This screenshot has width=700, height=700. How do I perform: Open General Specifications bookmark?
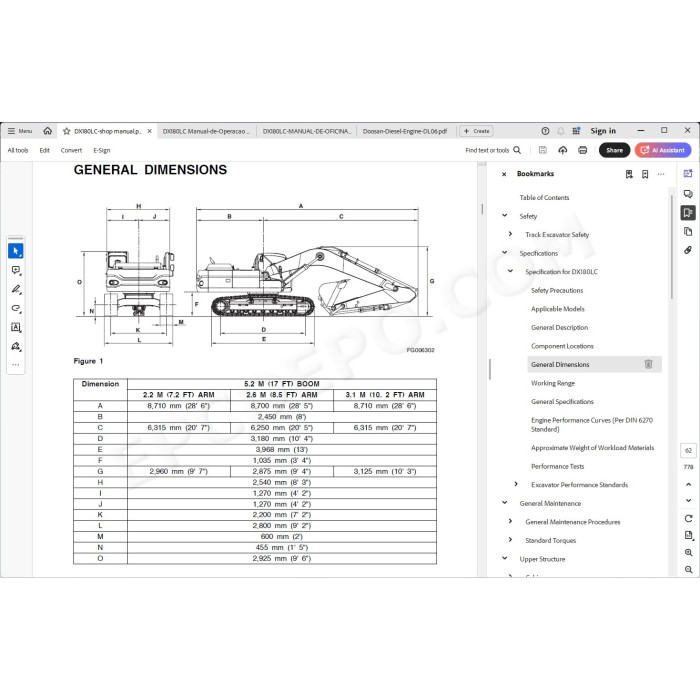562,401
